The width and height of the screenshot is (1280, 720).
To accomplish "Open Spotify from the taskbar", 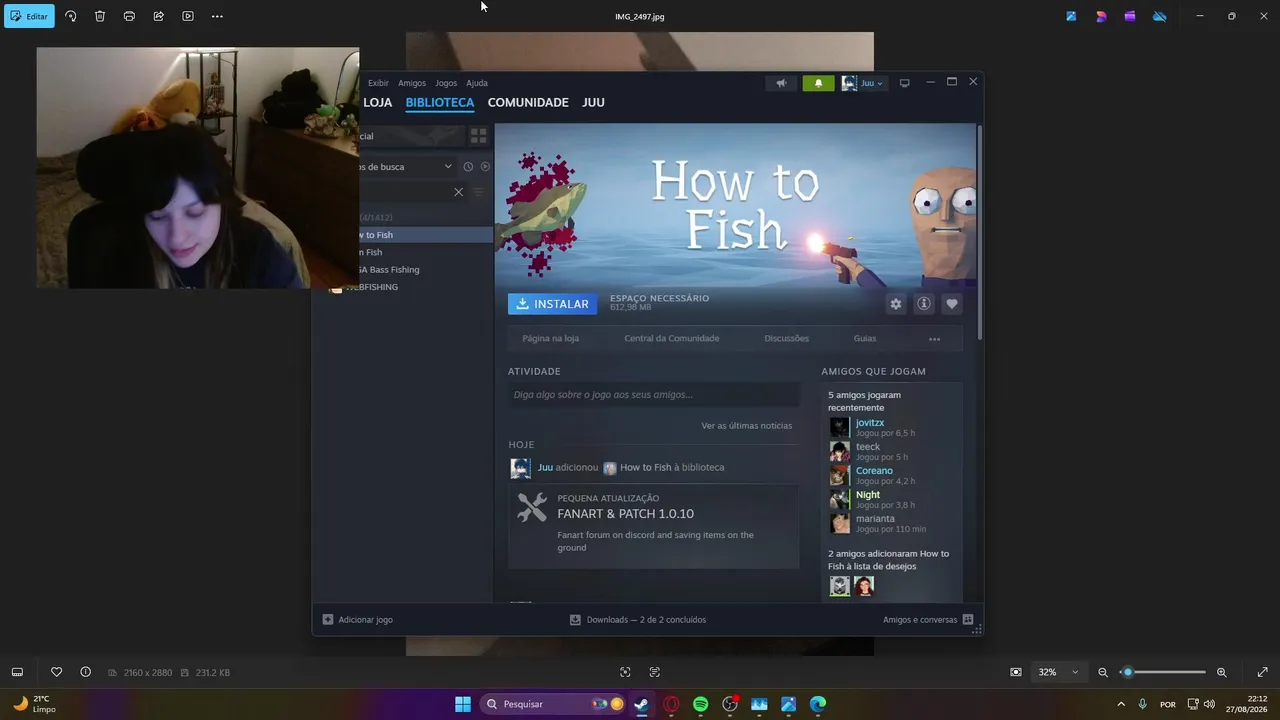I will pyautogui.click(x=700, y=704).
